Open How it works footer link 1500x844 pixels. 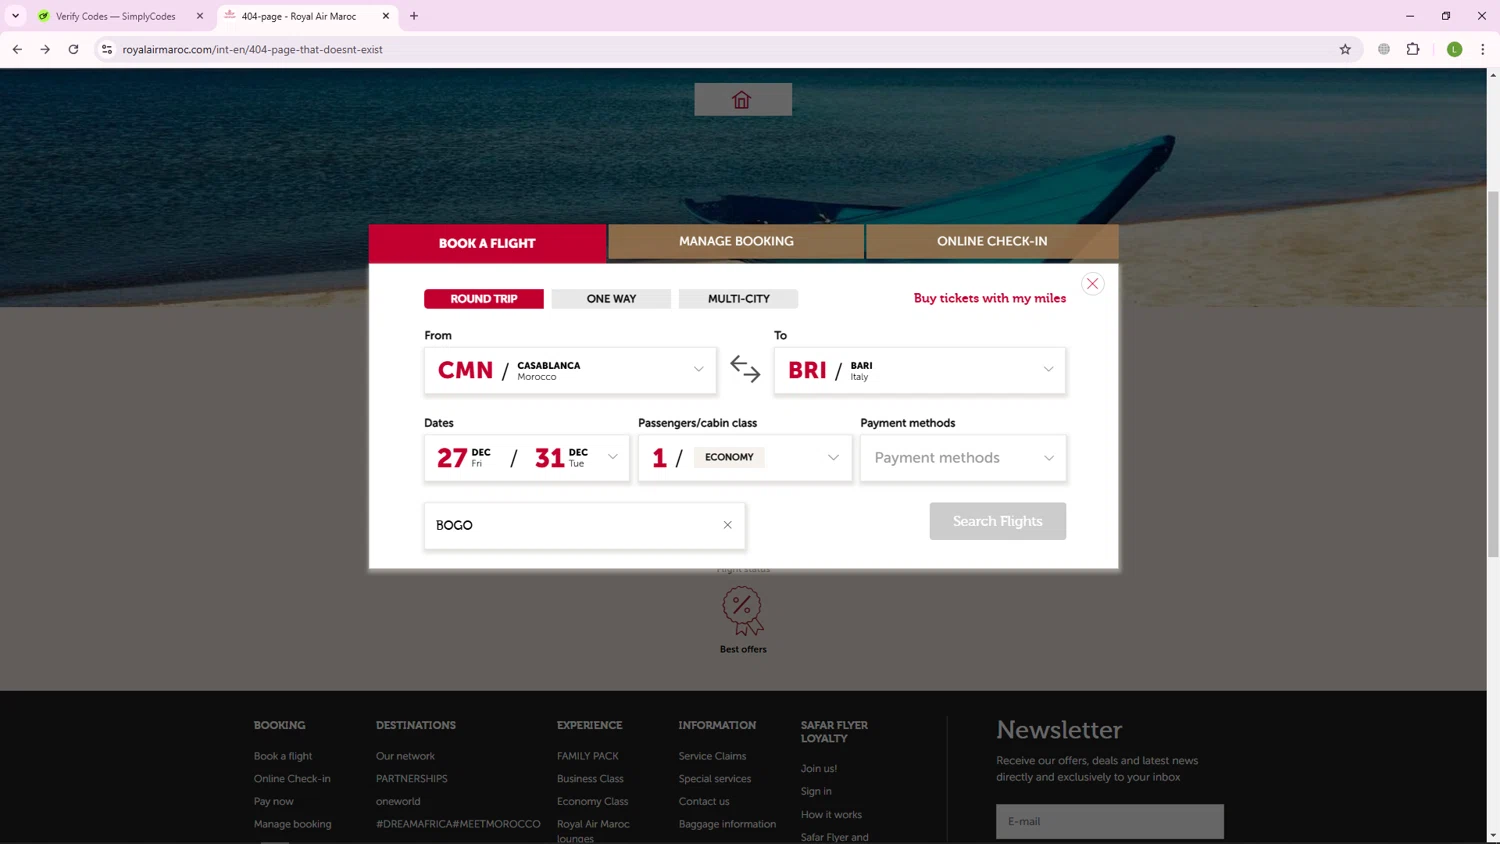click(831, 814)
